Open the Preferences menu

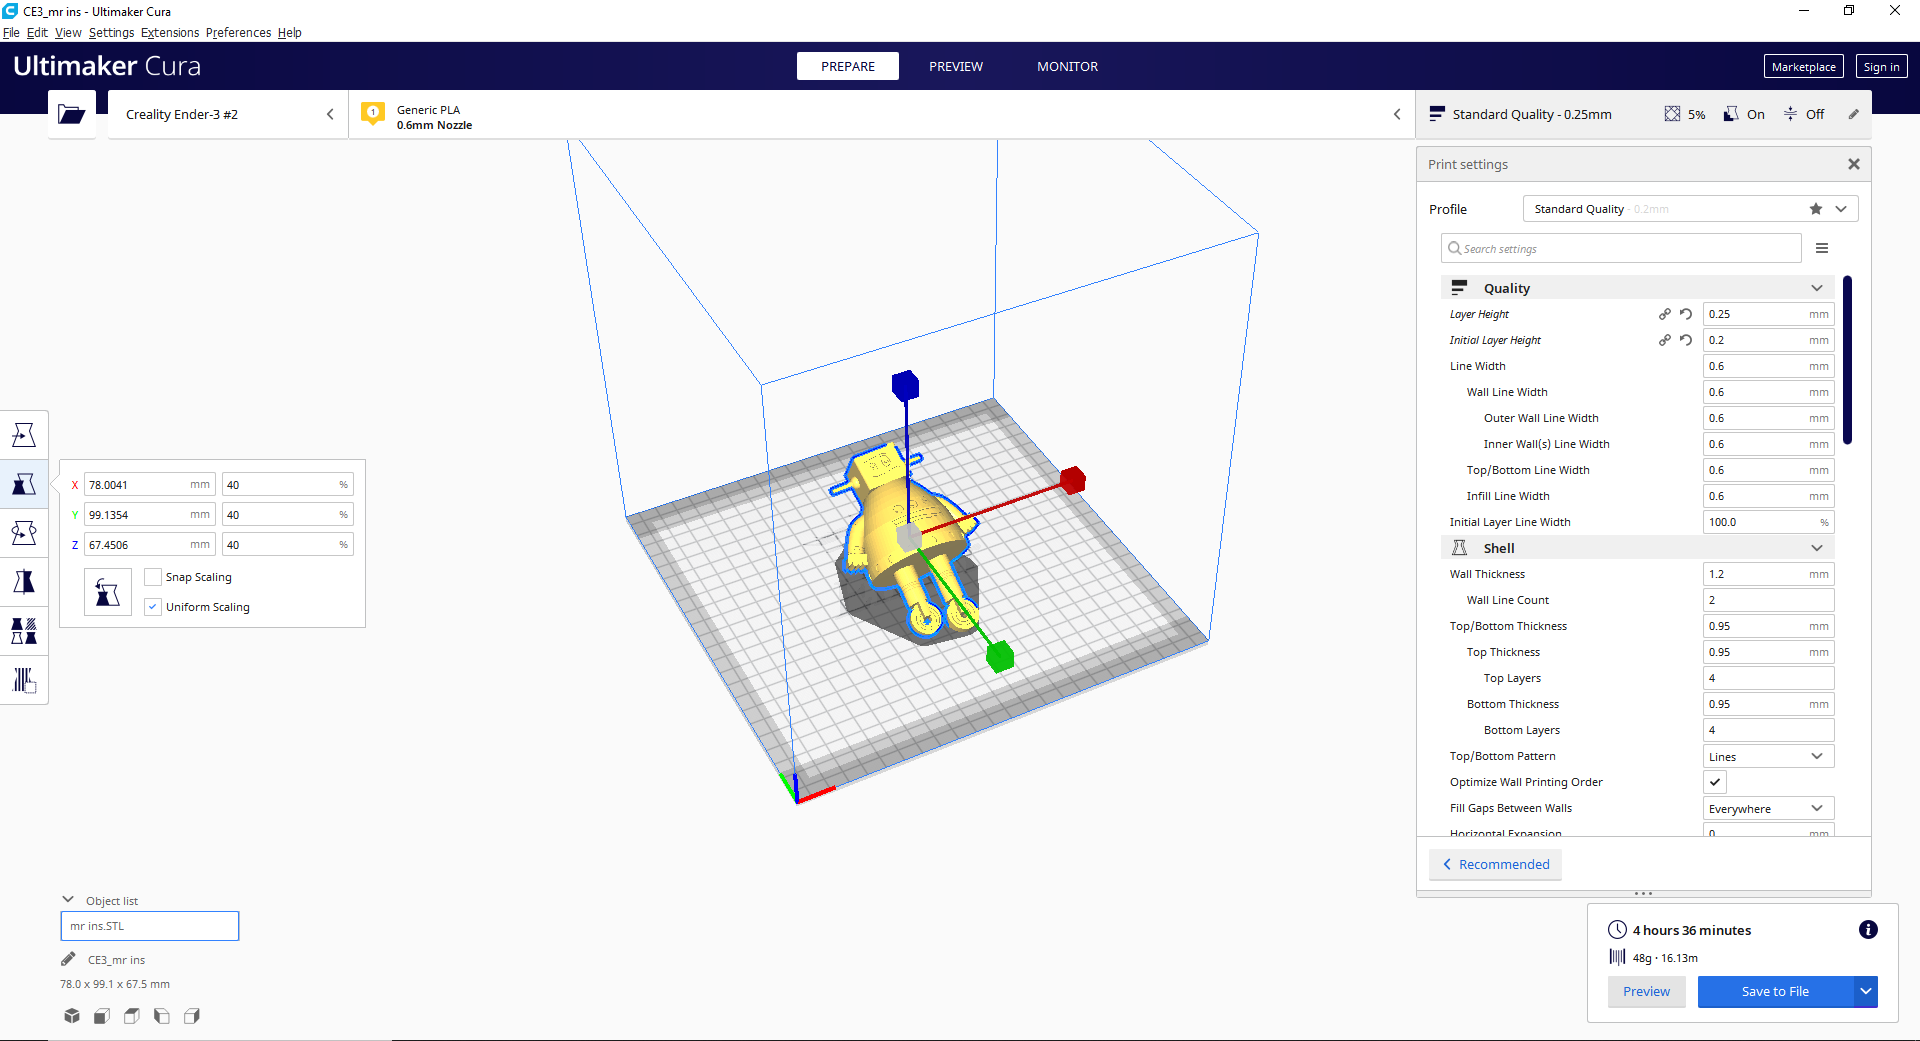[x=238, y=33]
